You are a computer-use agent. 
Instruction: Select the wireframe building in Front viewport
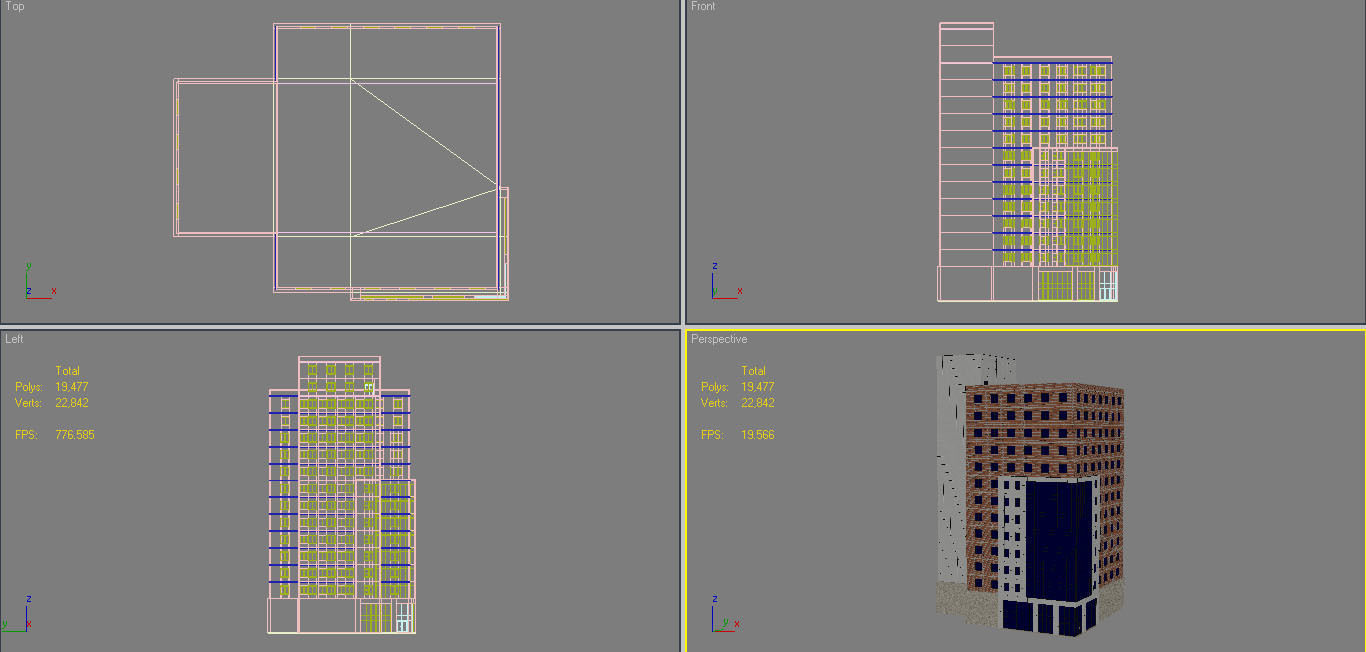pyautogui.click(x=1027, y=162)
